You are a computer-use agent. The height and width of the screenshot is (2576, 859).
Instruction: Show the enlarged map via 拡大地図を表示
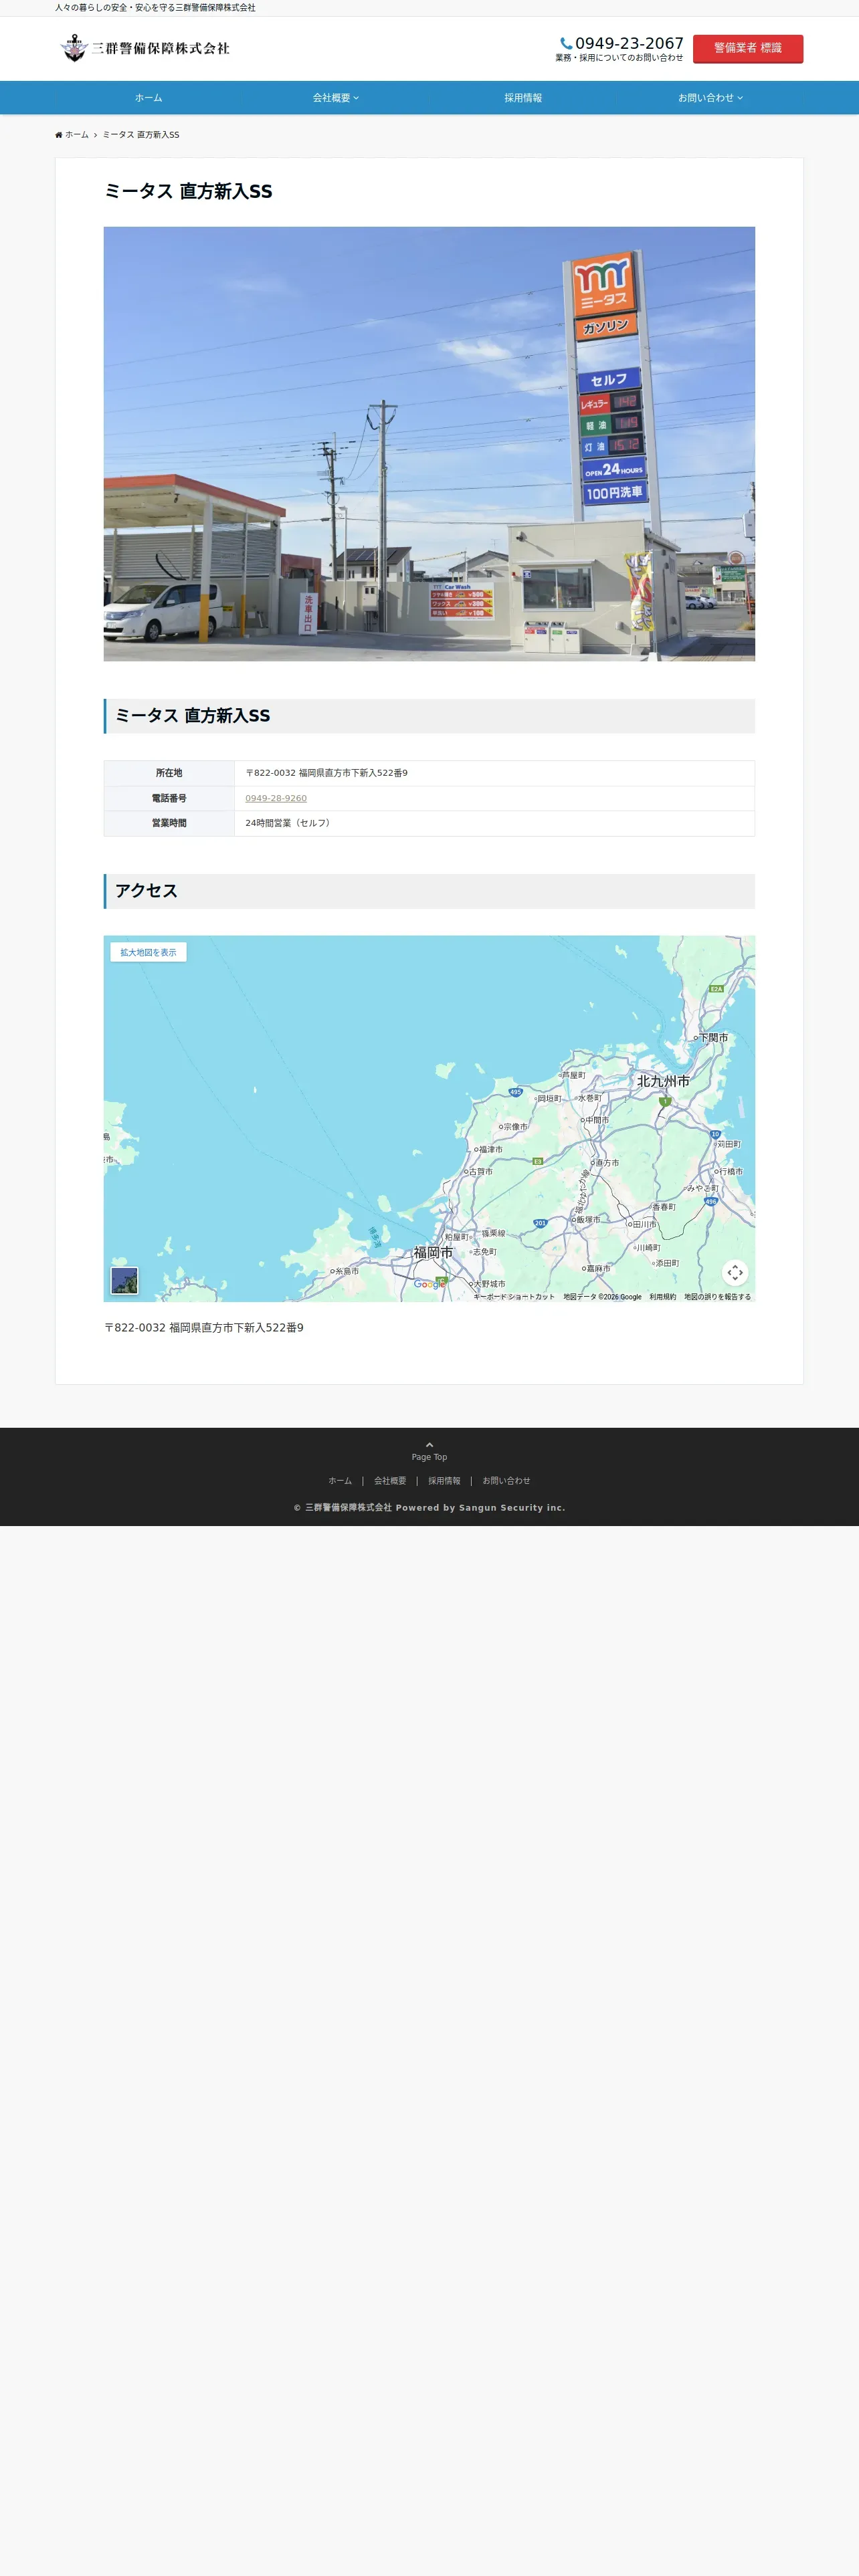148,952
